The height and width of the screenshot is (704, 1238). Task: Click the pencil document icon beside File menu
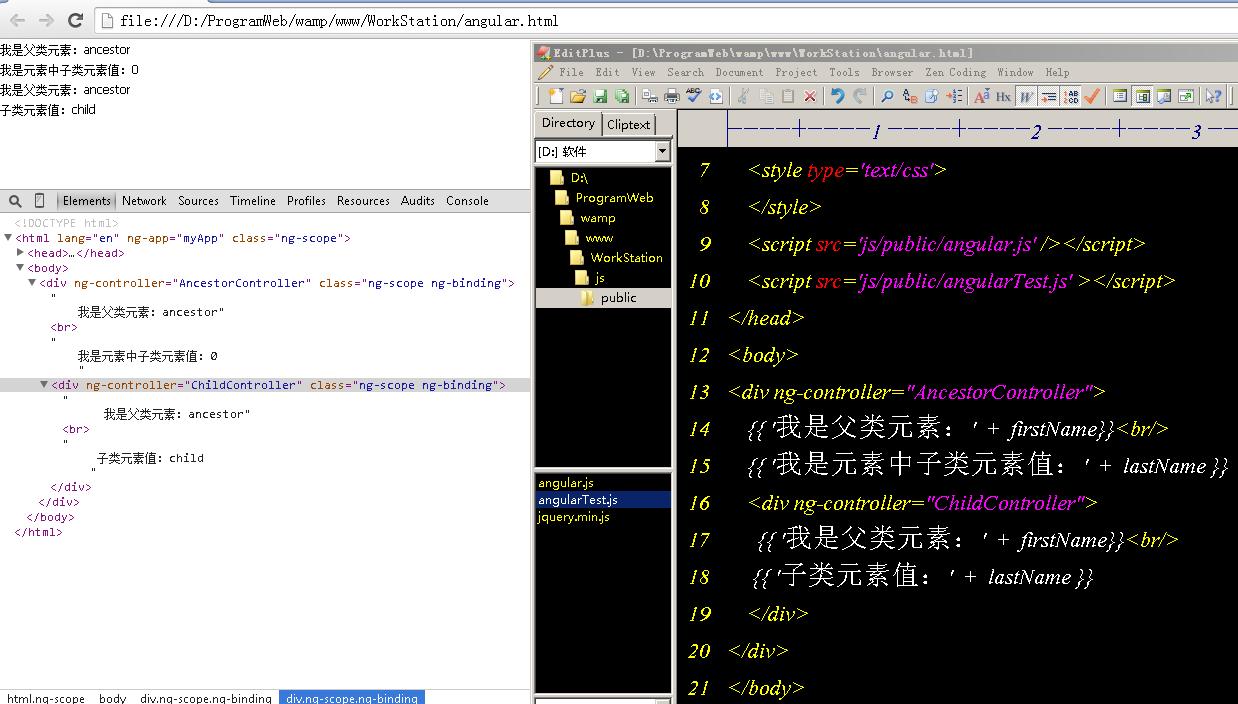[x=546, y=72]
